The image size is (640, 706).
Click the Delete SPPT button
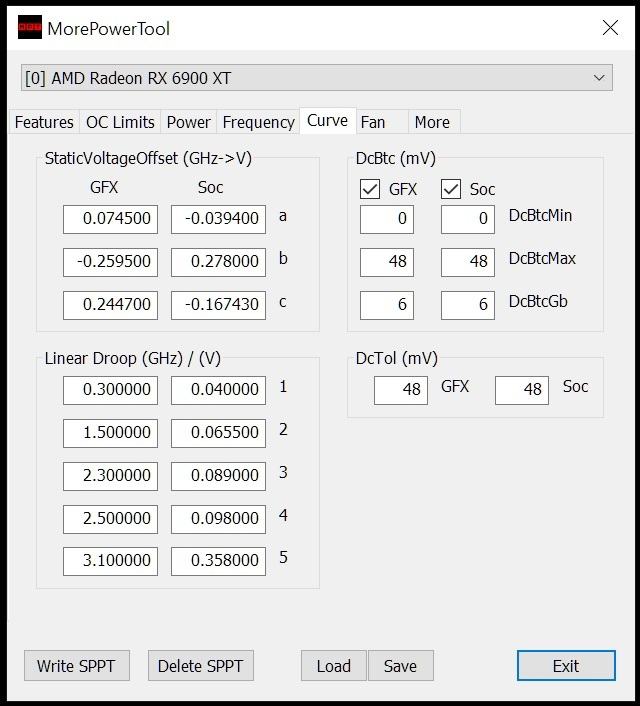201,665
